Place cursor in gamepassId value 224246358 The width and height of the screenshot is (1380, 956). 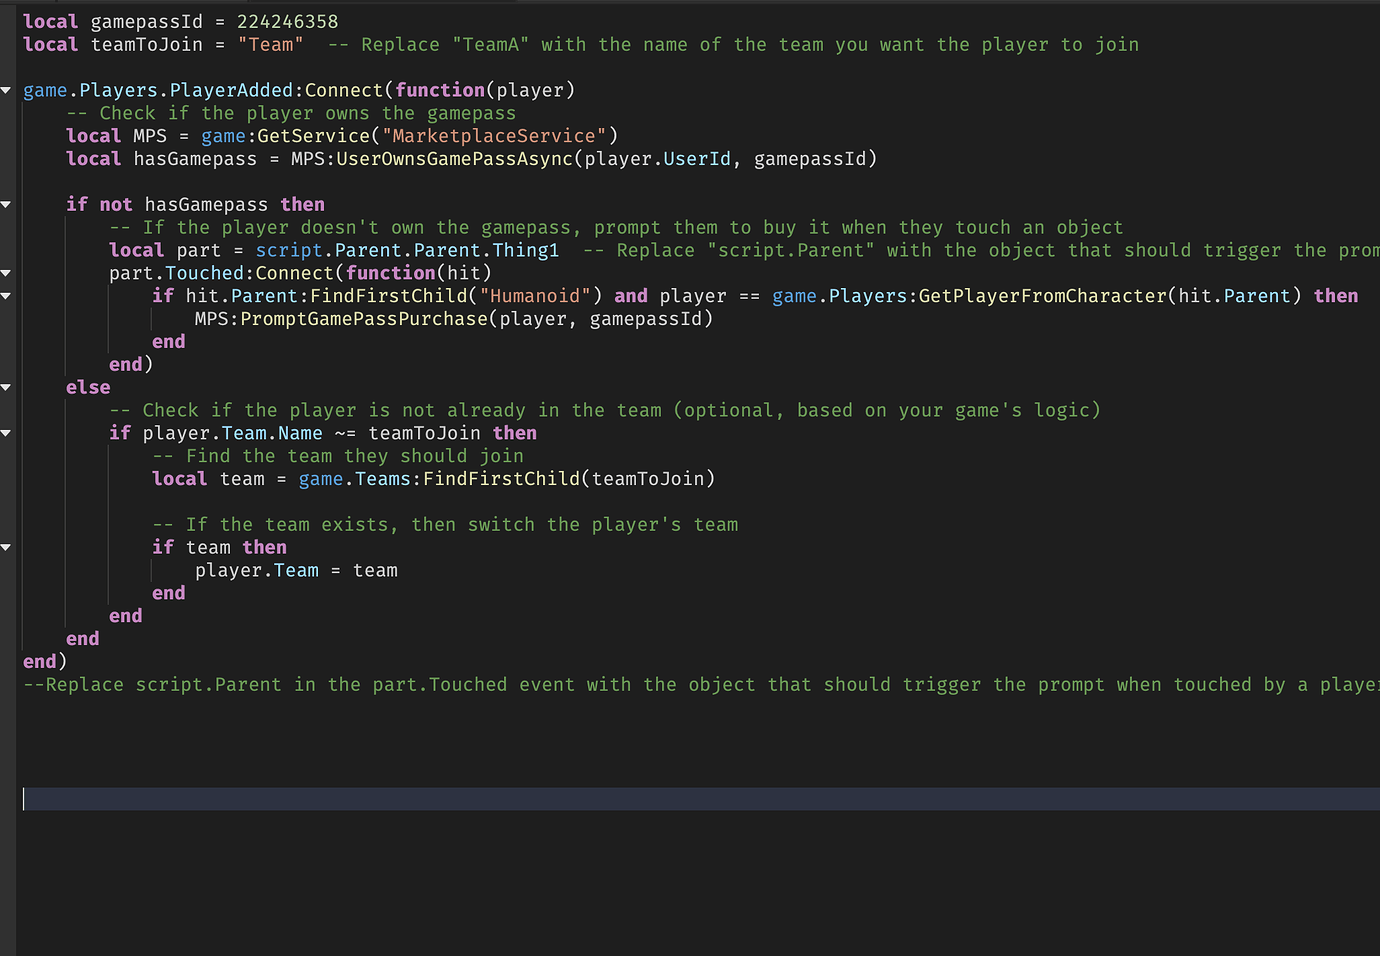287,21
